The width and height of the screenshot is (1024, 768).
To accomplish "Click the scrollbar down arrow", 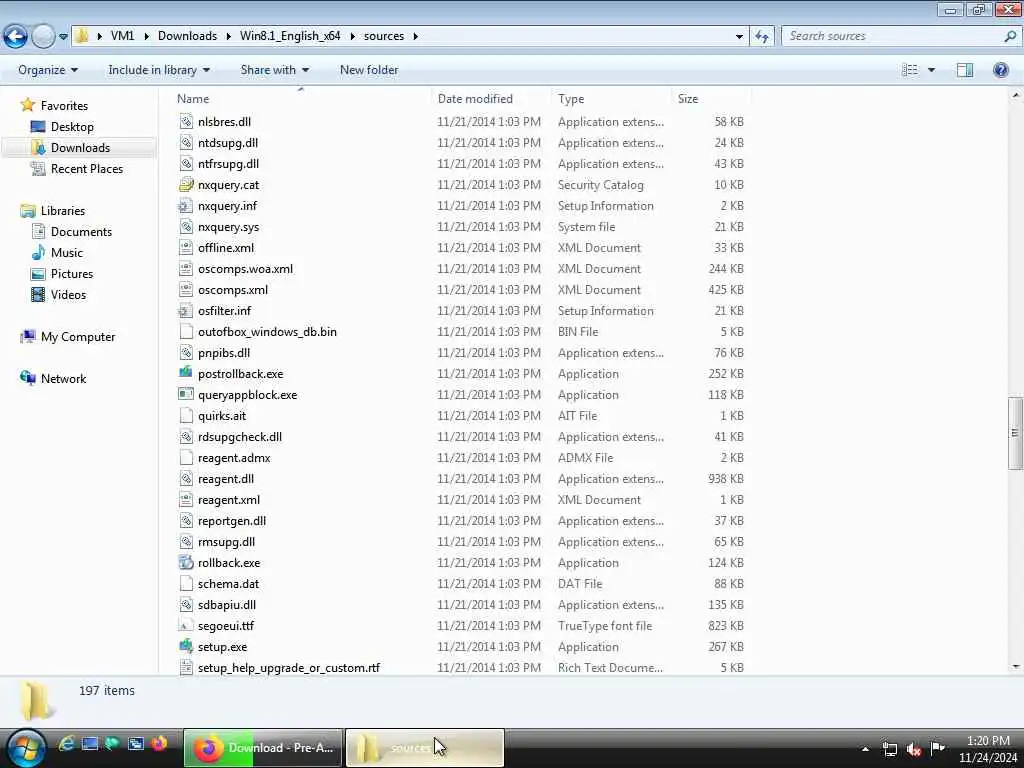I will point(1016,667).
